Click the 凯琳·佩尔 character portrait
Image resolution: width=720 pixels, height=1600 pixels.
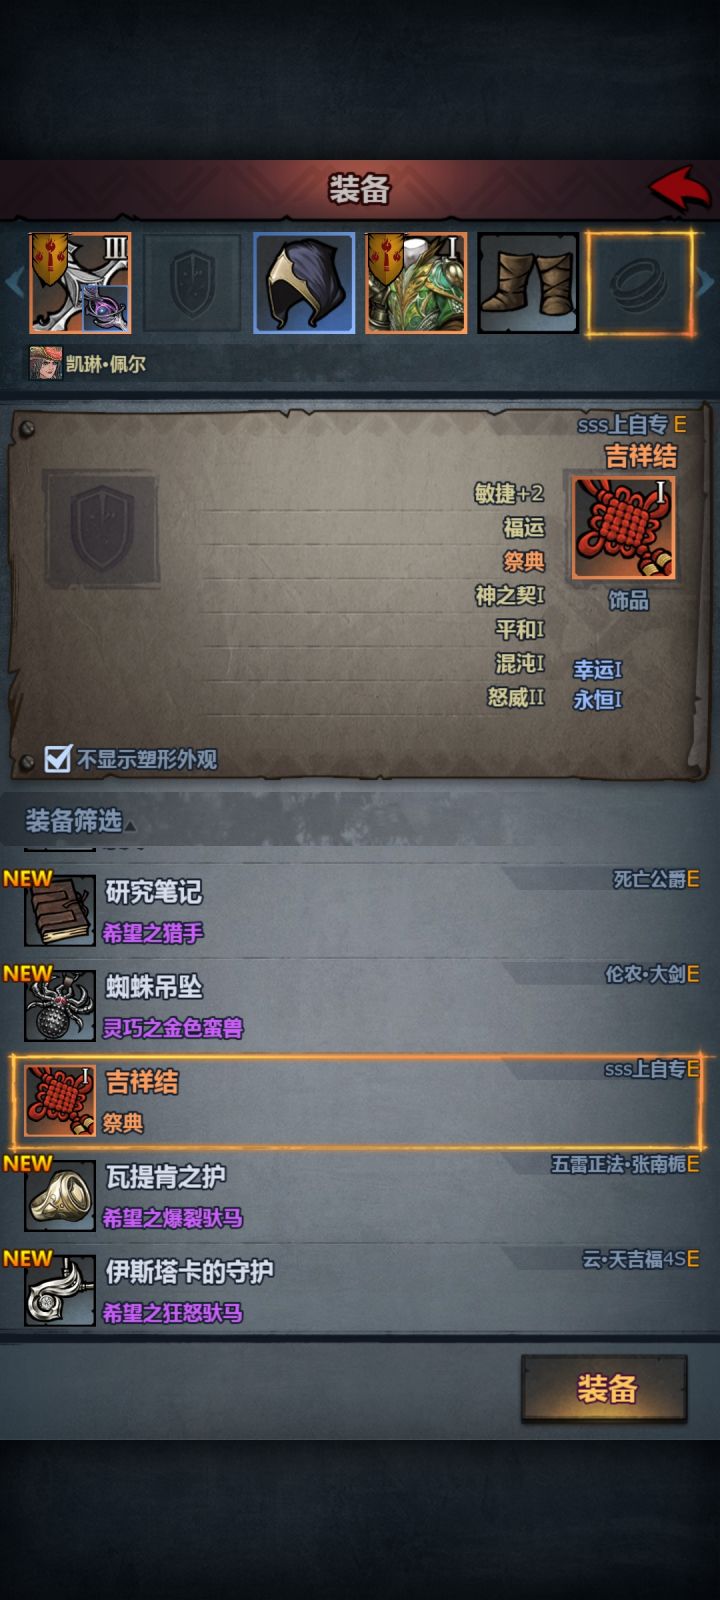[x=45, y=363]
